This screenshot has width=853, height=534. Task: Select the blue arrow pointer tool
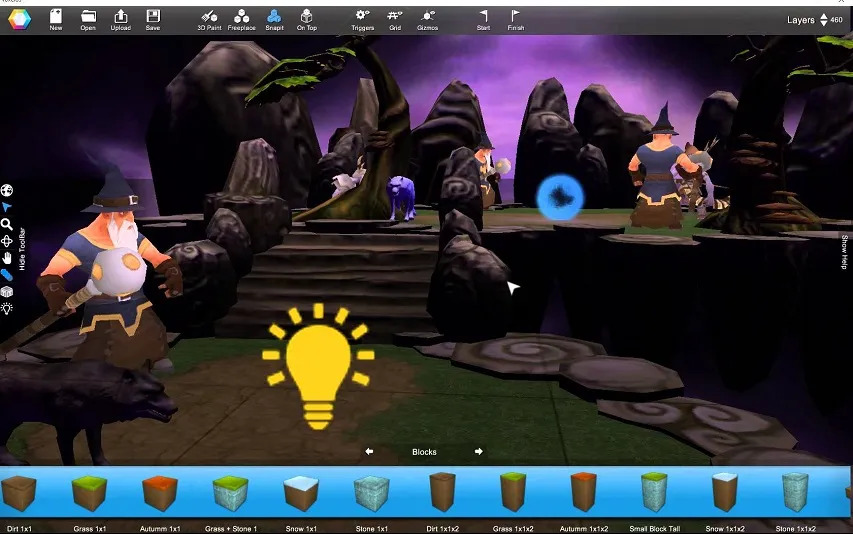pos(7,207)
